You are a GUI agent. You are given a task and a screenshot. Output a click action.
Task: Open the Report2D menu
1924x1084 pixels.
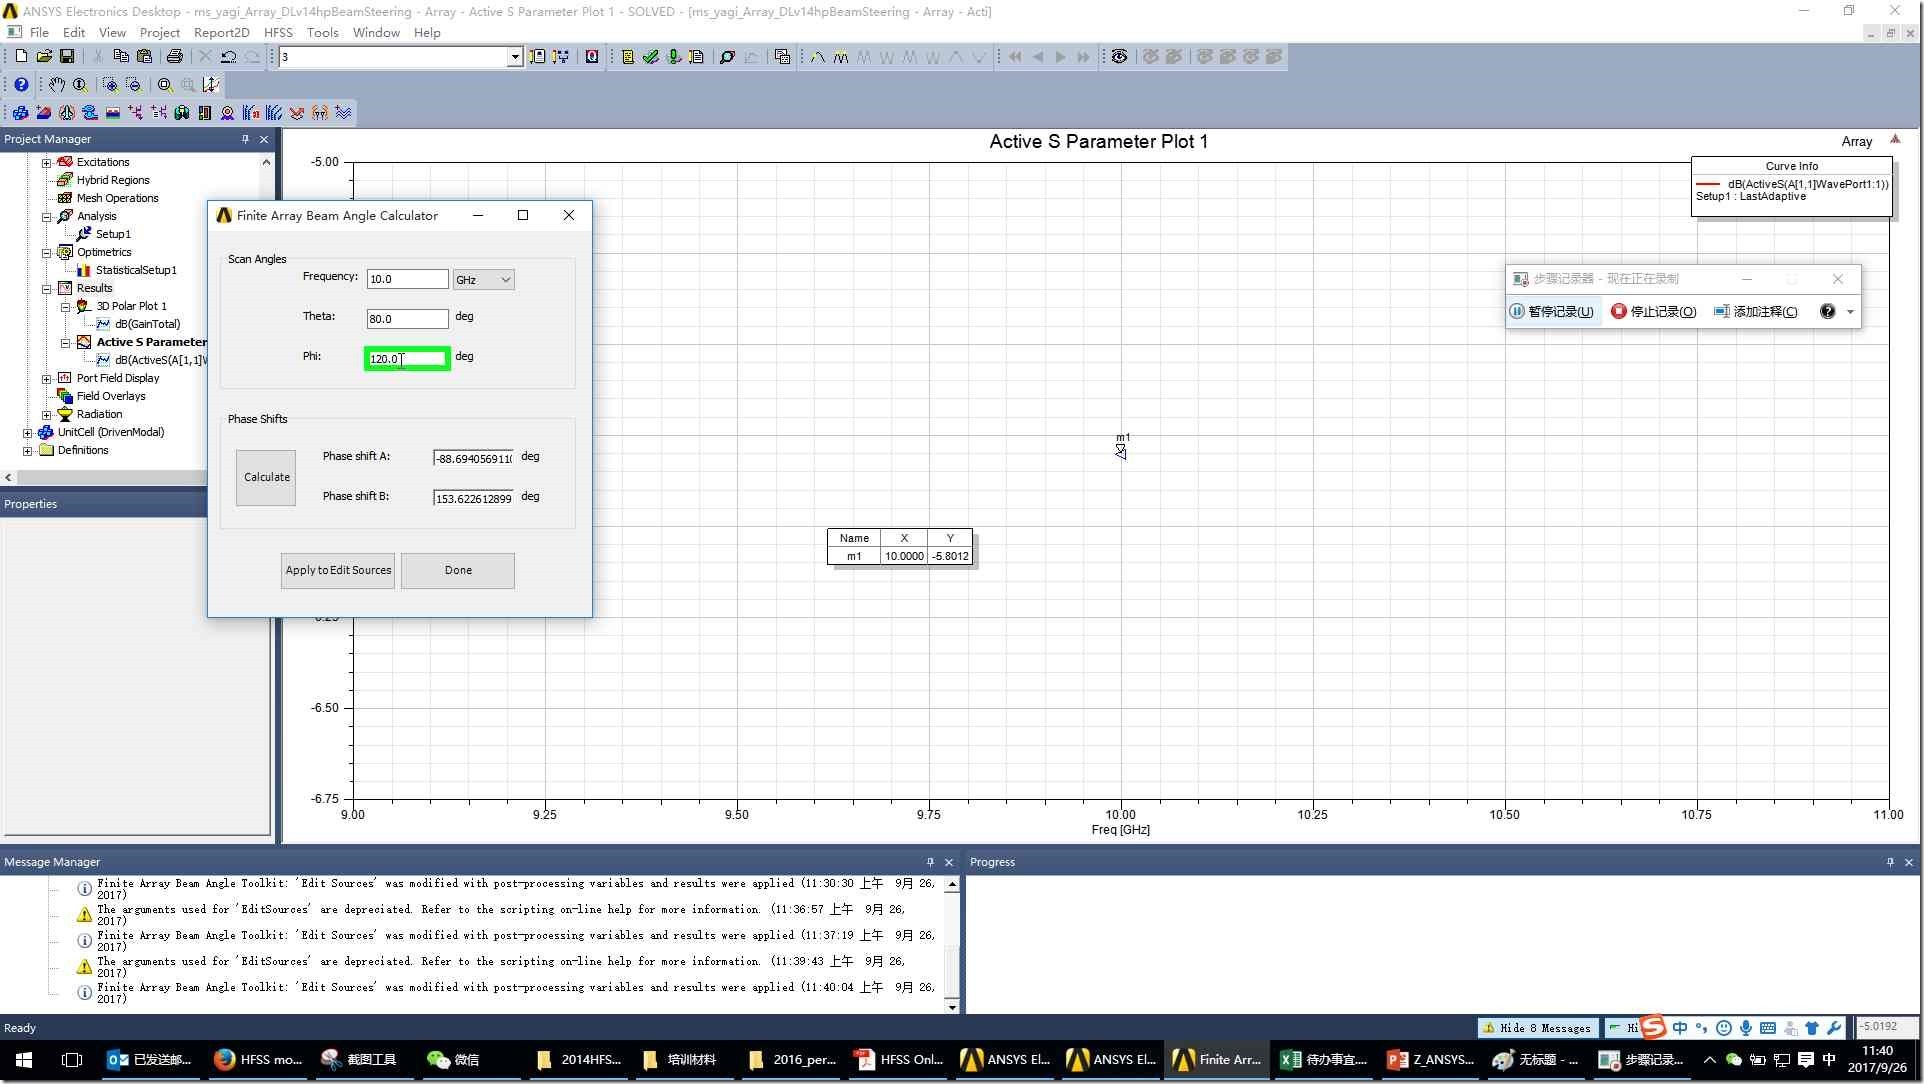221,32
